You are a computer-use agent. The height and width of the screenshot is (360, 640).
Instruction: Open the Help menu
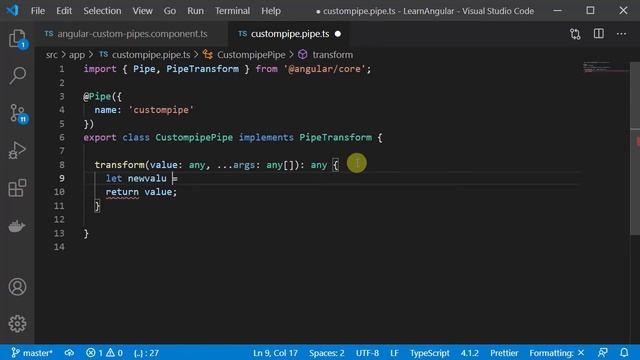click(x=271, y=11)
